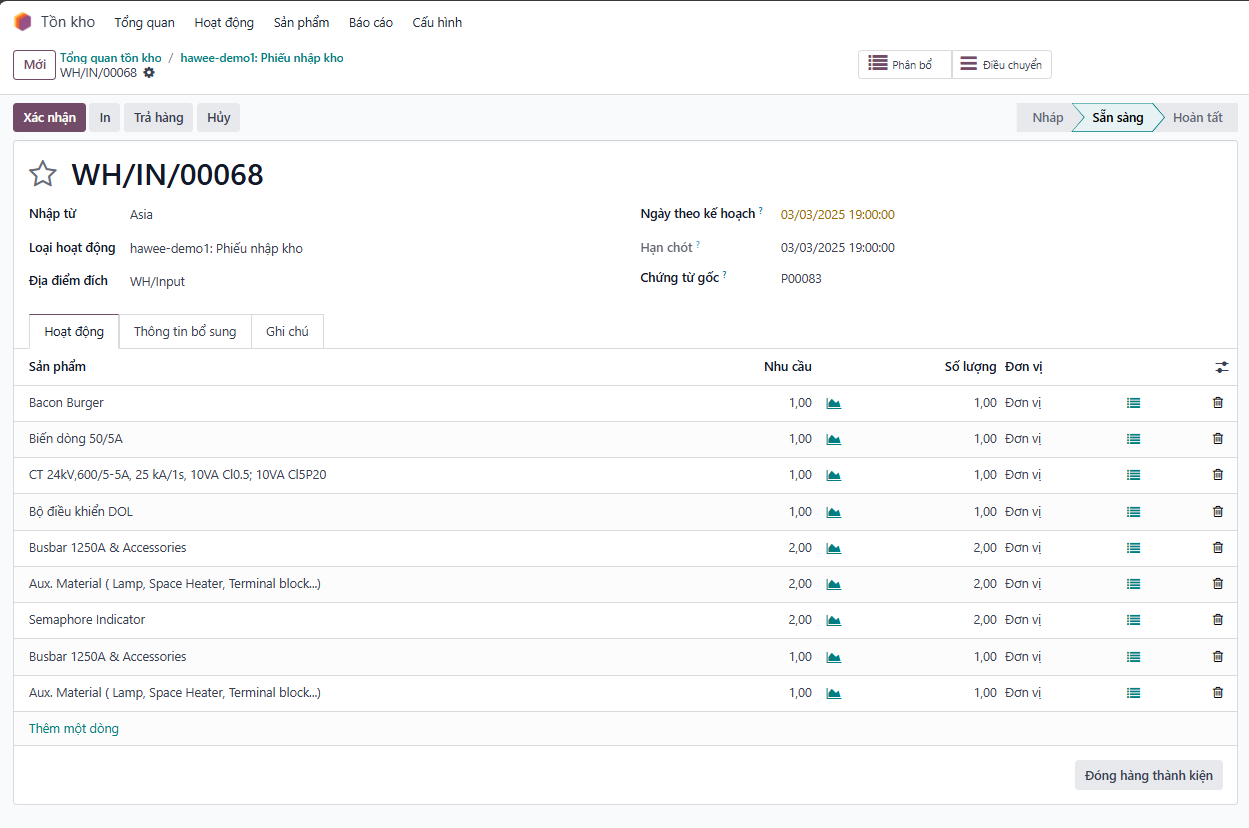Open forecast chart for Aux. Material row with demand 2,00
This screenshot has width=1249, height=828.
click(833, 584)
